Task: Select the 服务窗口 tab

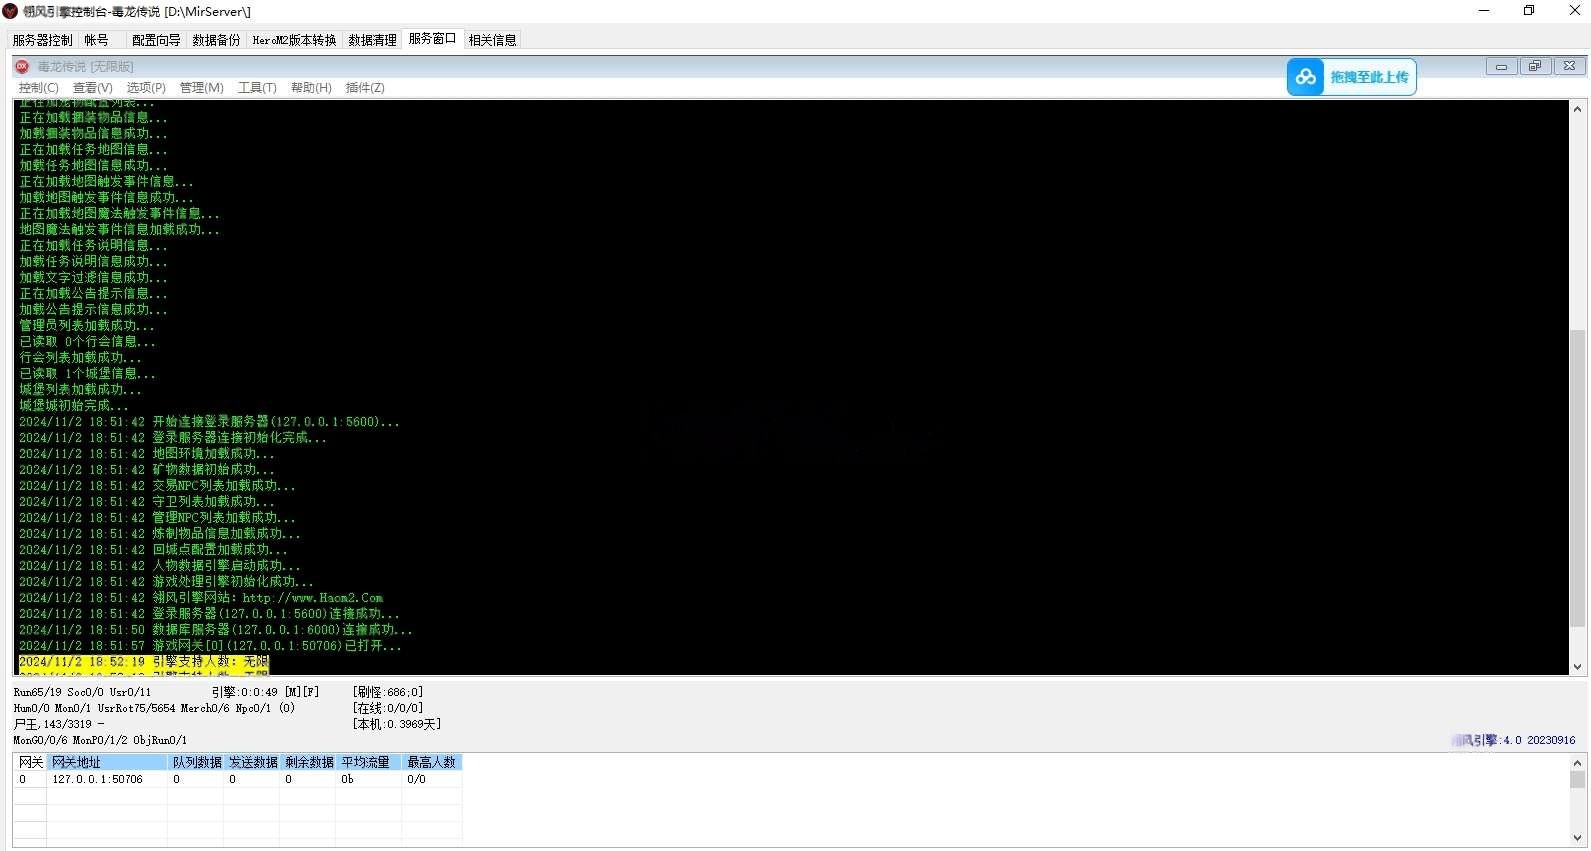Action: pyautogui.click(x=432, y=39)
